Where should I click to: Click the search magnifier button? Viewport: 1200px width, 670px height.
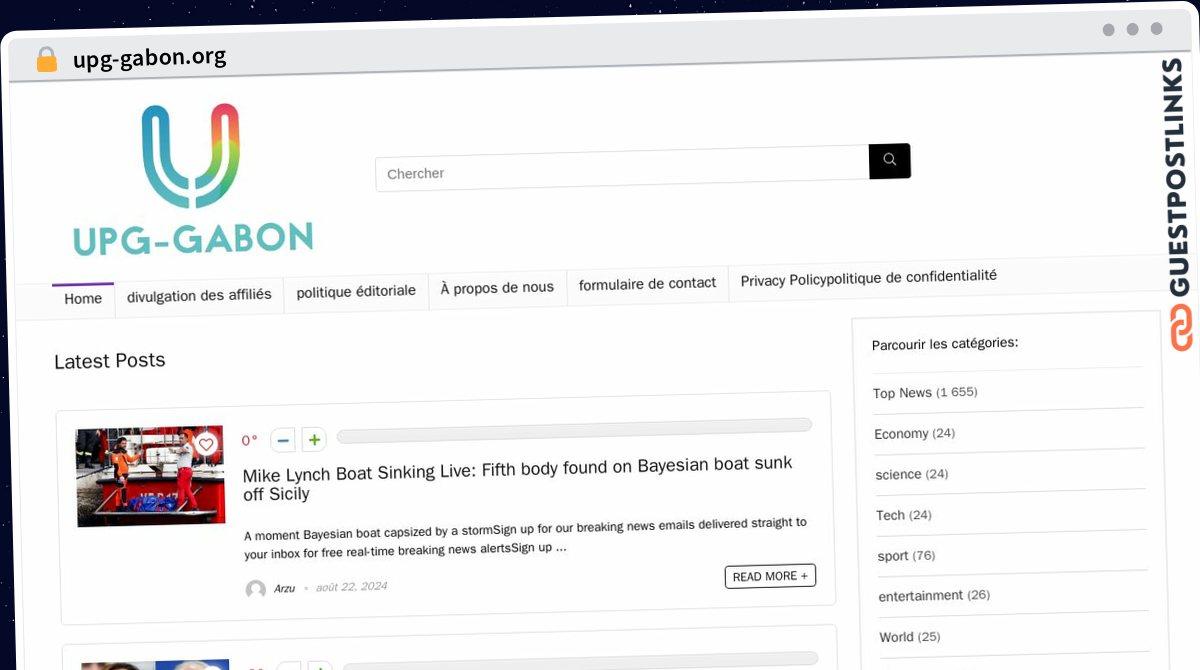pyautogui.click(x=889, y=161)
